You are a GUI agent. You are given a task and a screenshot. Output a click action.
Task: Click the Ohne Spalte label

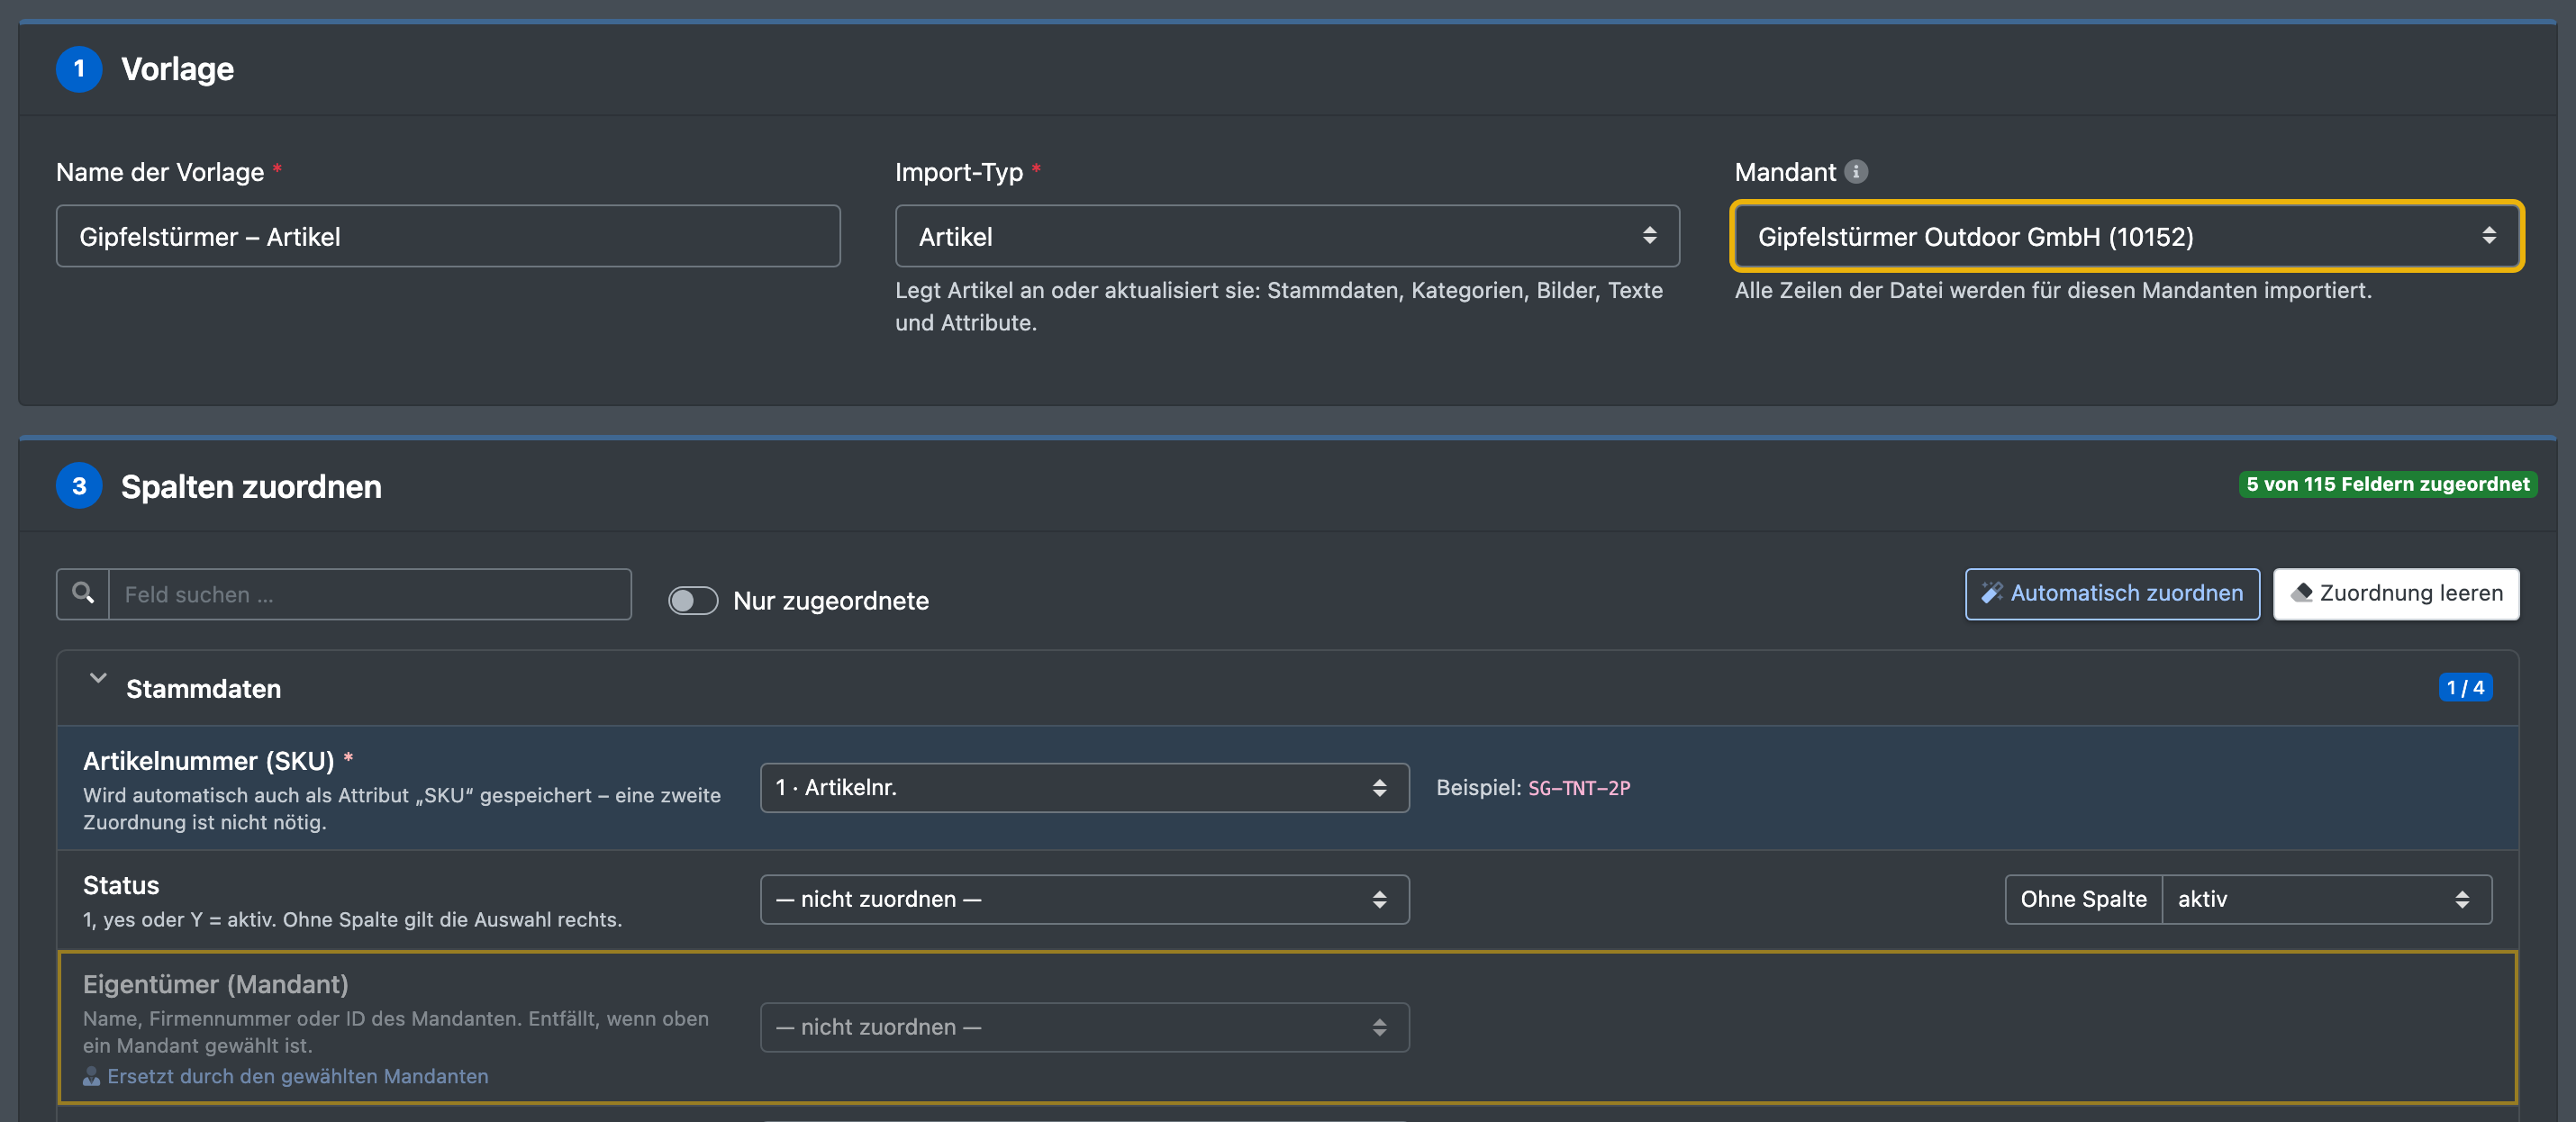[x=2083, y=899]
